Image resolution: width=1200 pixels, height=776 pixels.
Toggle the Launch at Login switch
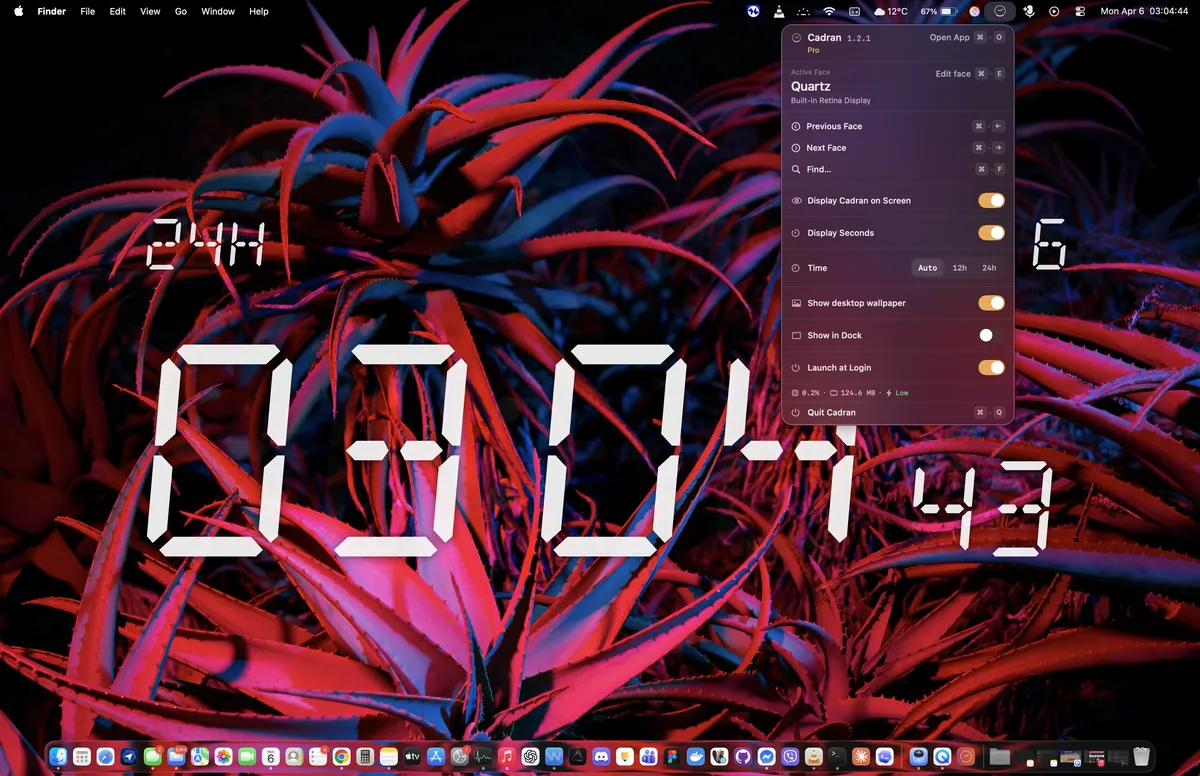coord(991,368)
